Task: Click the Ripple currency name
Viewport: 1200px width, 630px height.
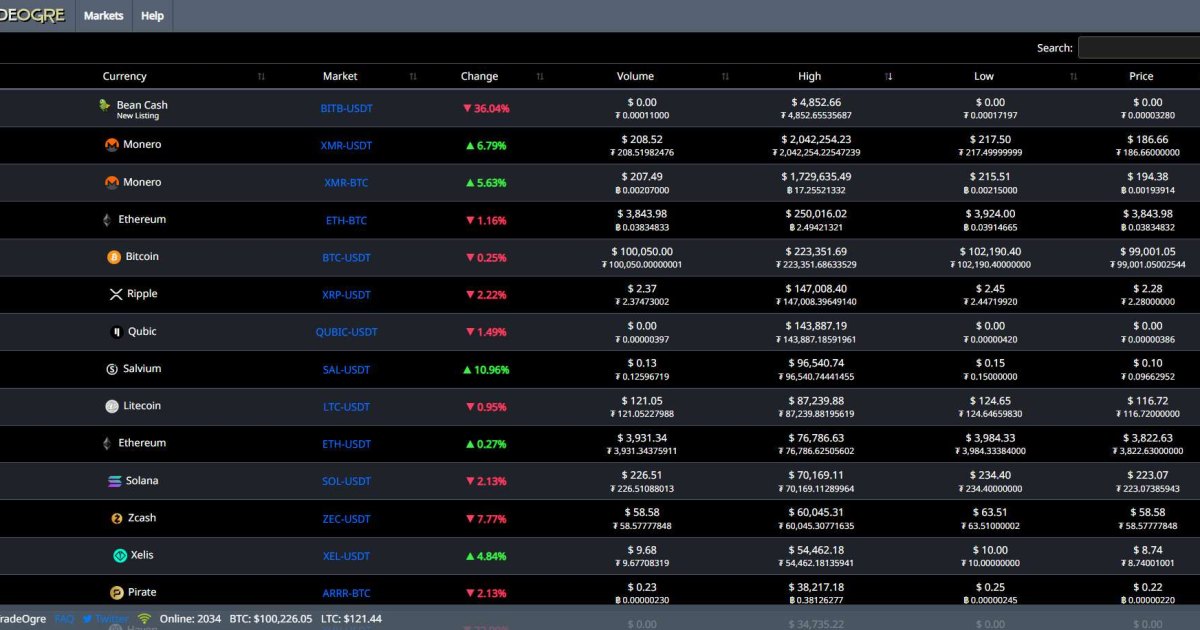Action: coord(142,294)
